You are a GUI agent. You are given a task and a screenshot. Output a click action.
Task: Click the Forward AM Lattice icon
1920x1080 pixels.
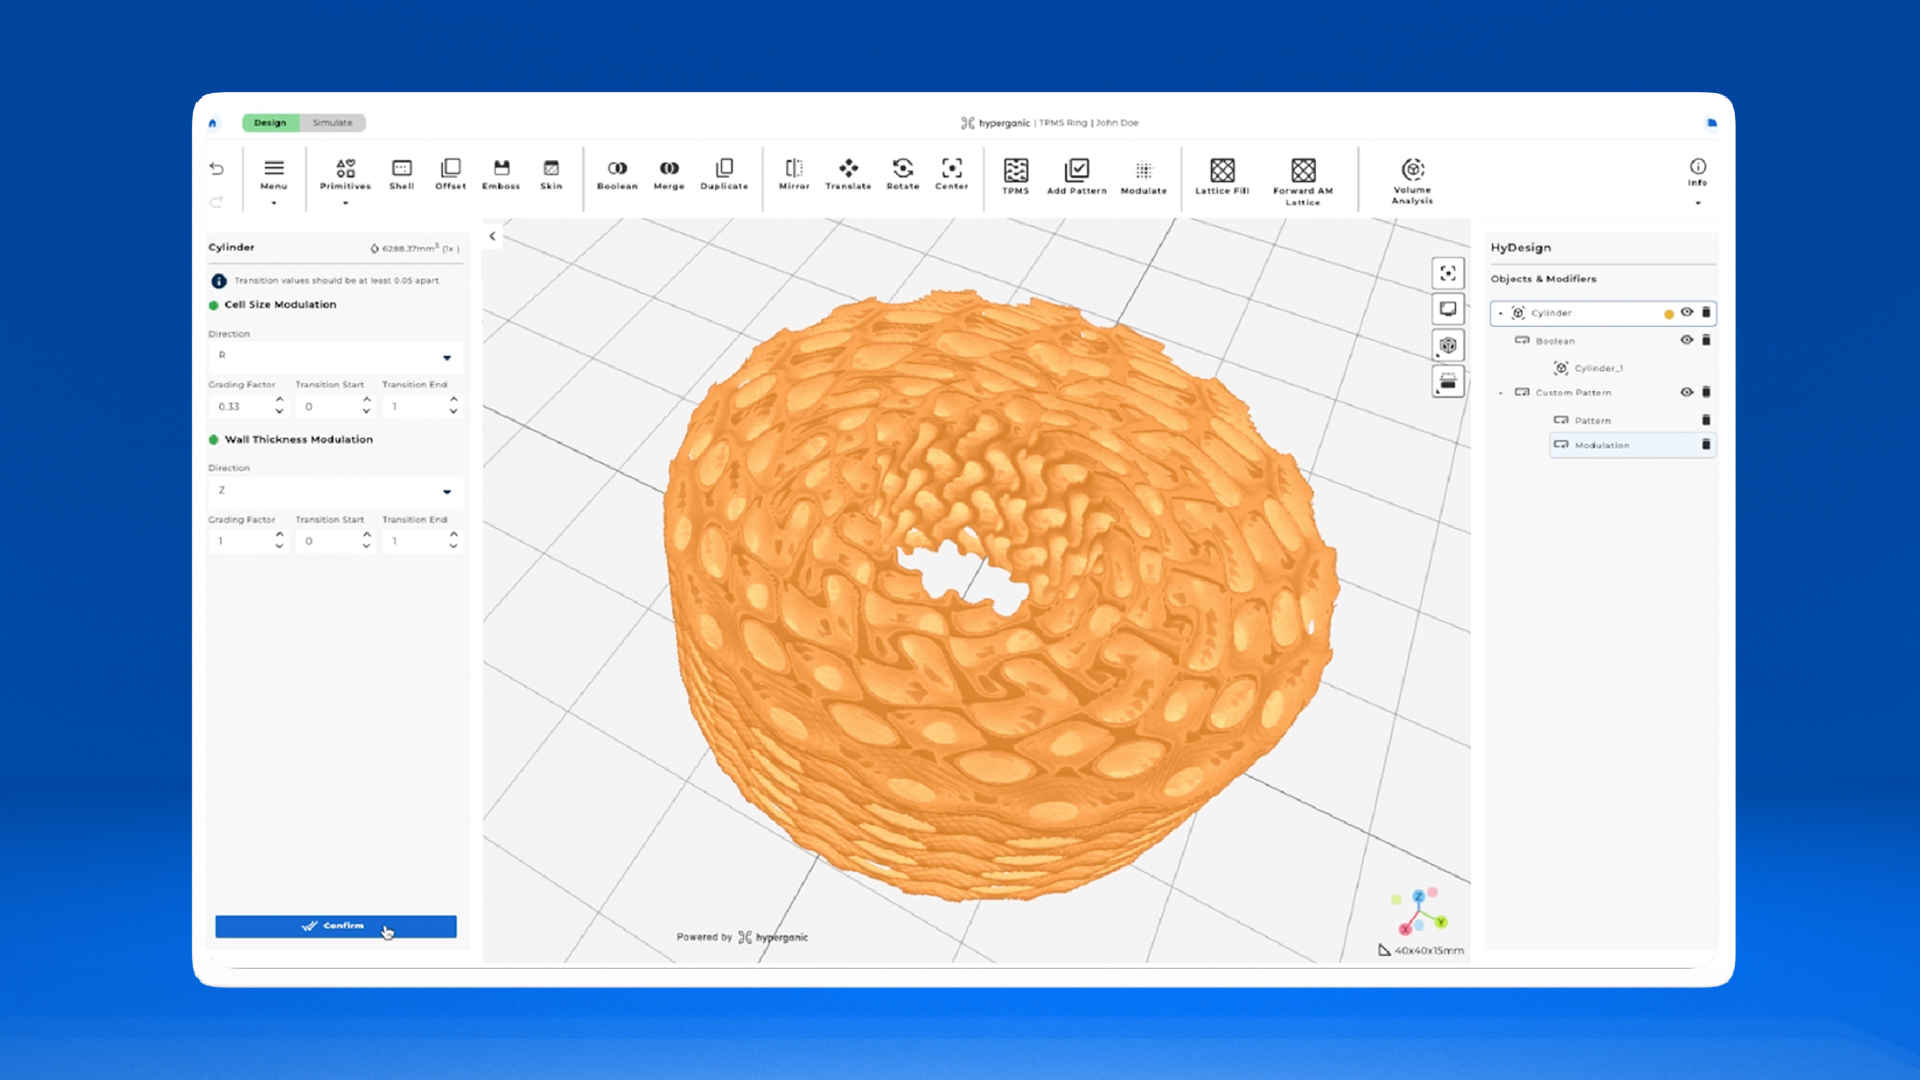(1302, 170)
